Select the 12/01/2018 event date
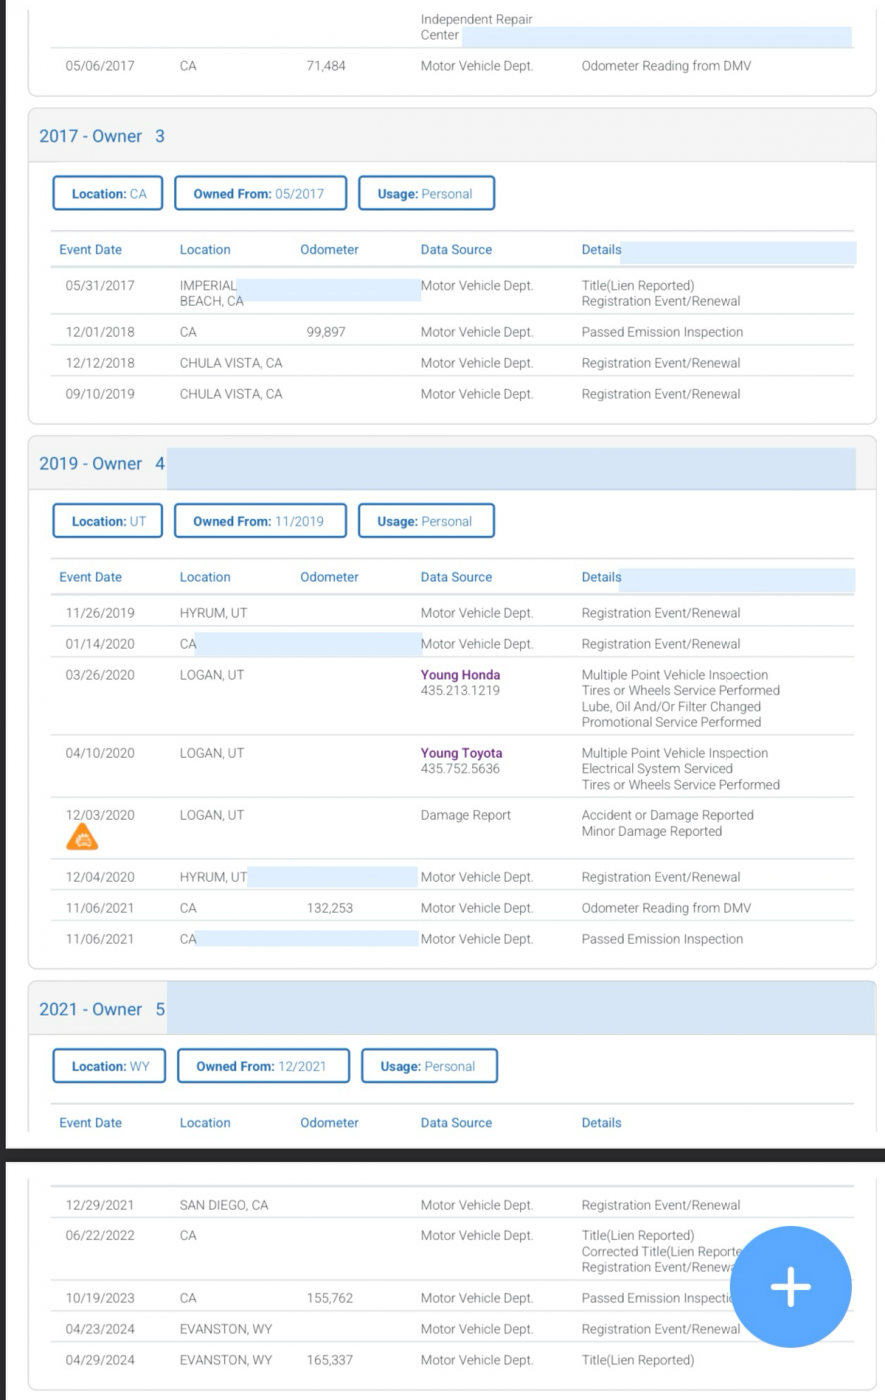The width and height of the screenshot is (885, 1400). [x=100, y=332]
